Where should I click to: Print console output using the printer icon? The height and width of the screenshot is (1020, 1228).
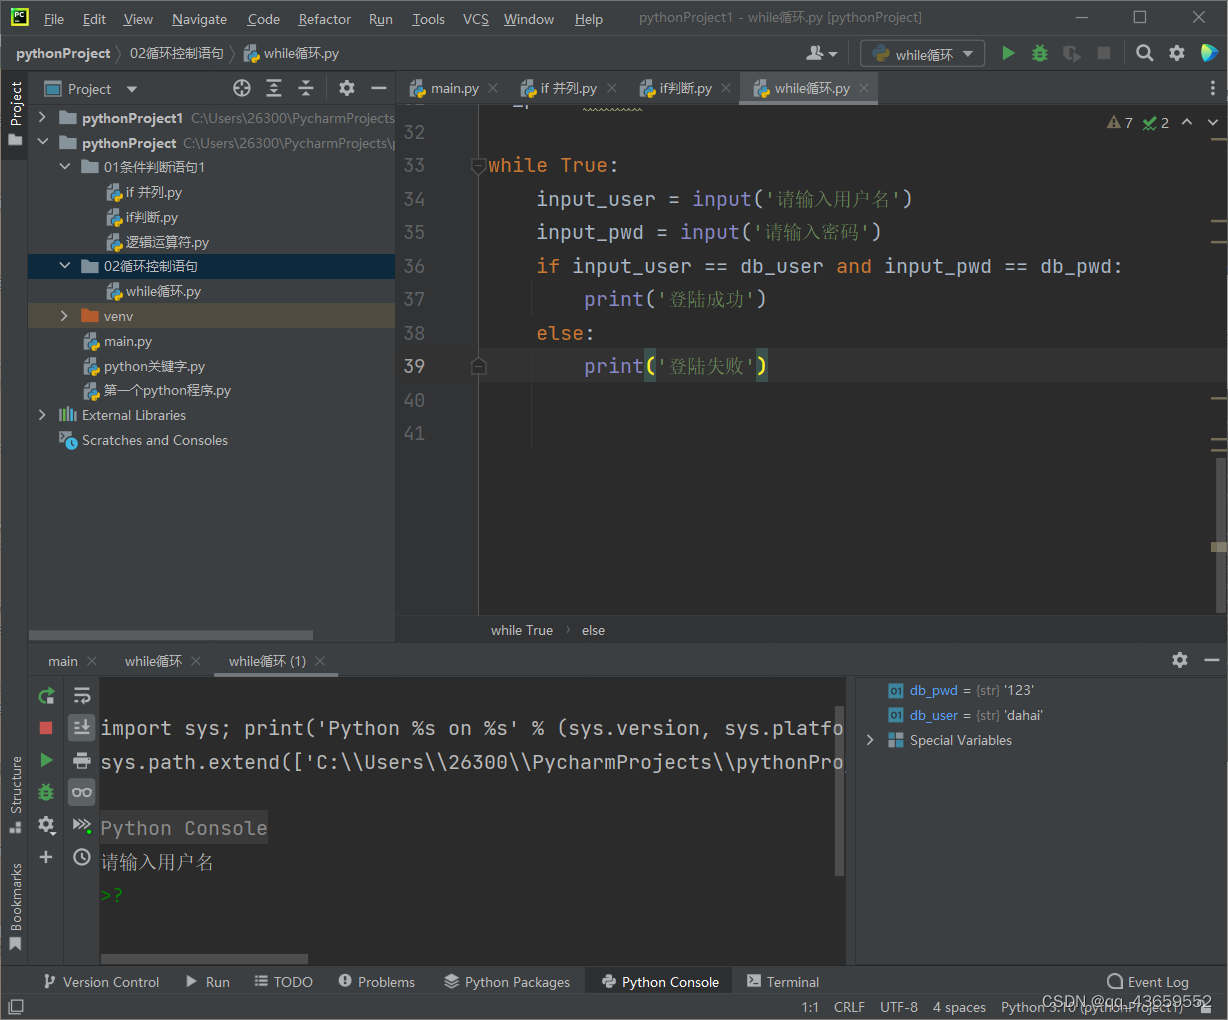tap(81, 759)
